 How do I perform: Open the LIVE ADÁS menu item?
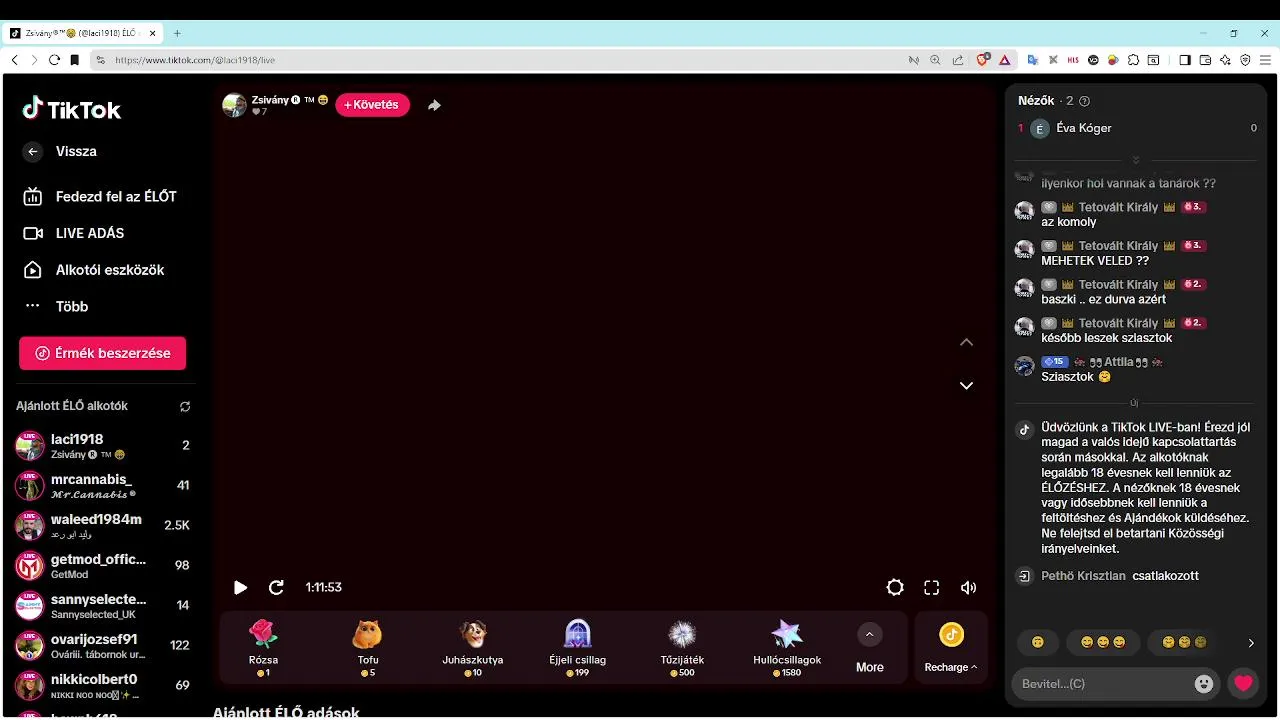pos(74,233)
